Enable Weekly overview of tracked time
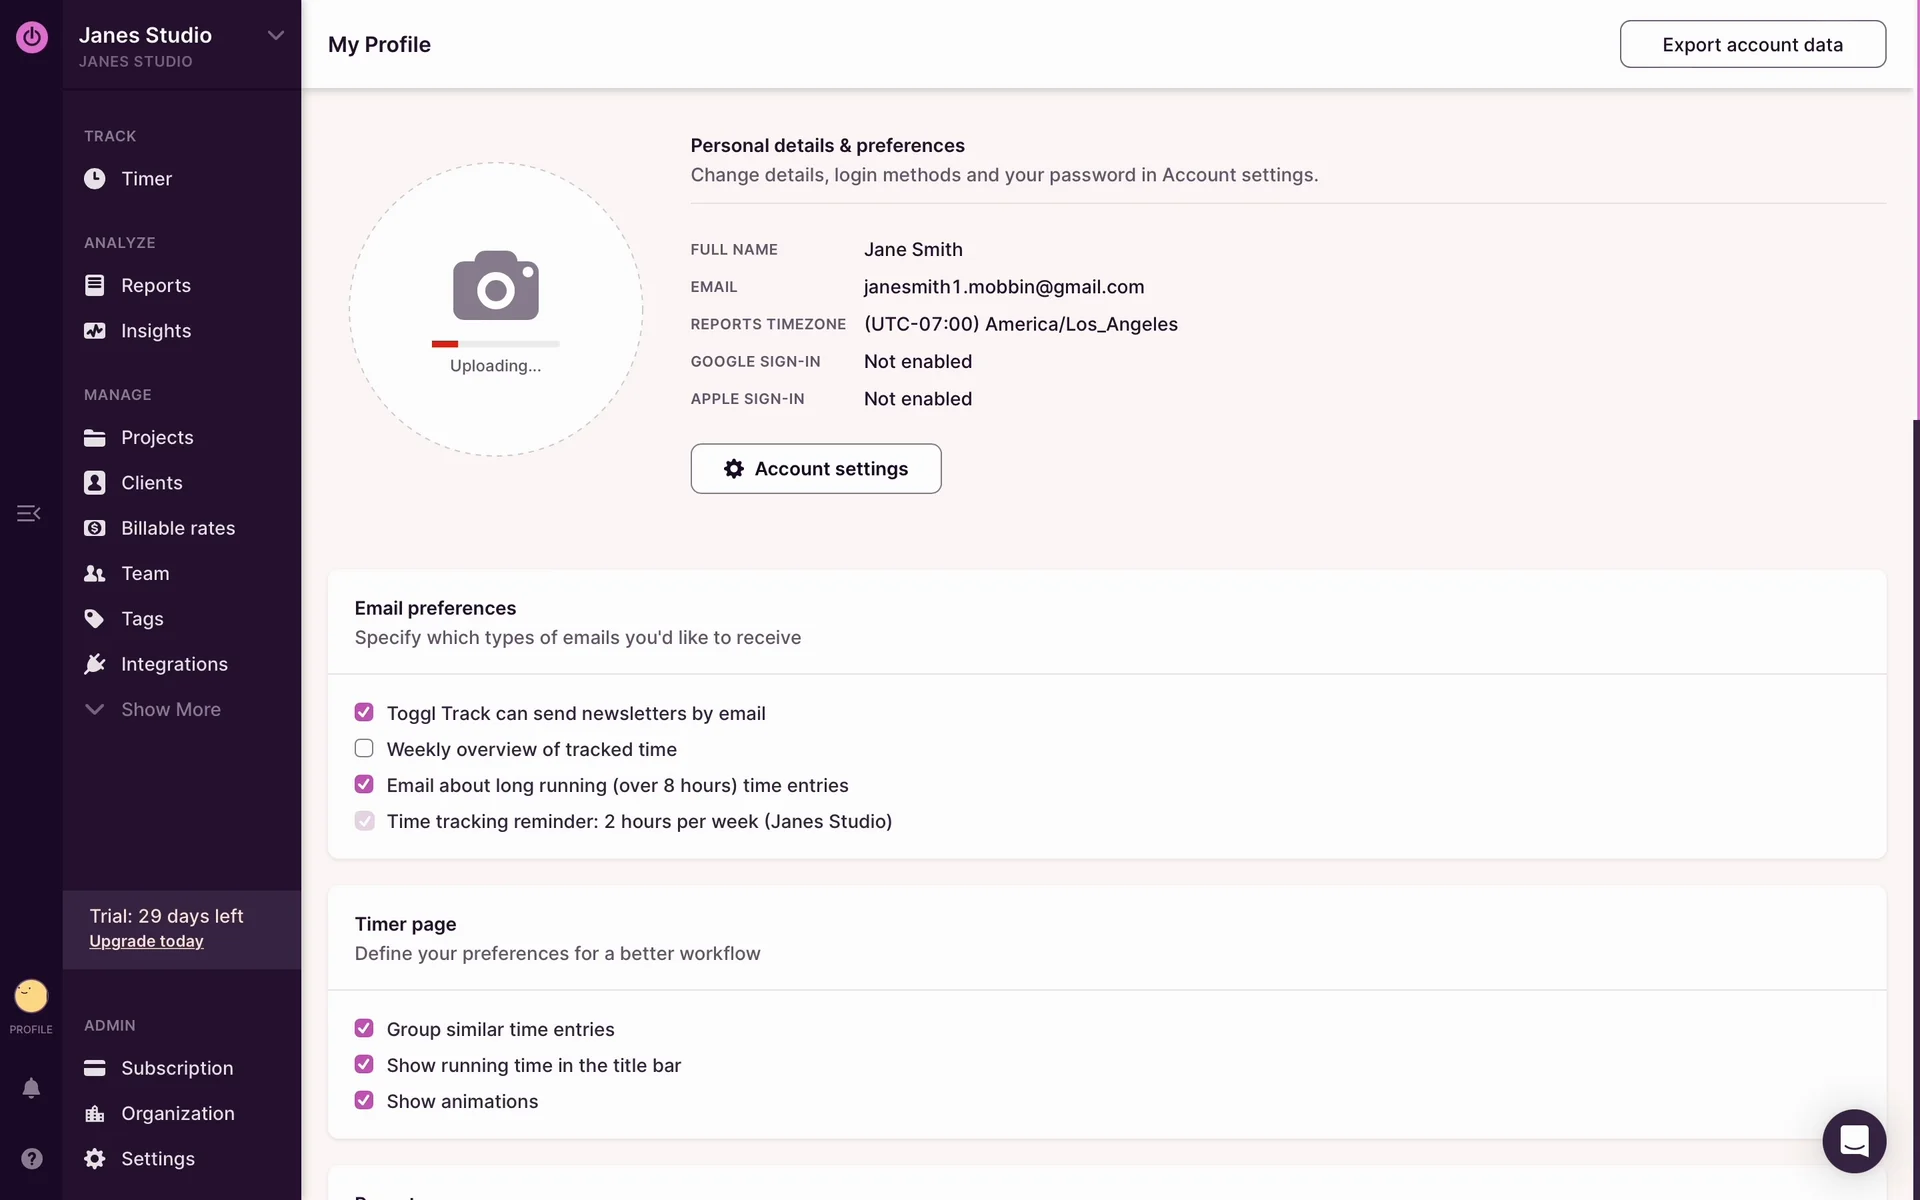This screenshot has height=1200, width=1920. coord(364,748)
